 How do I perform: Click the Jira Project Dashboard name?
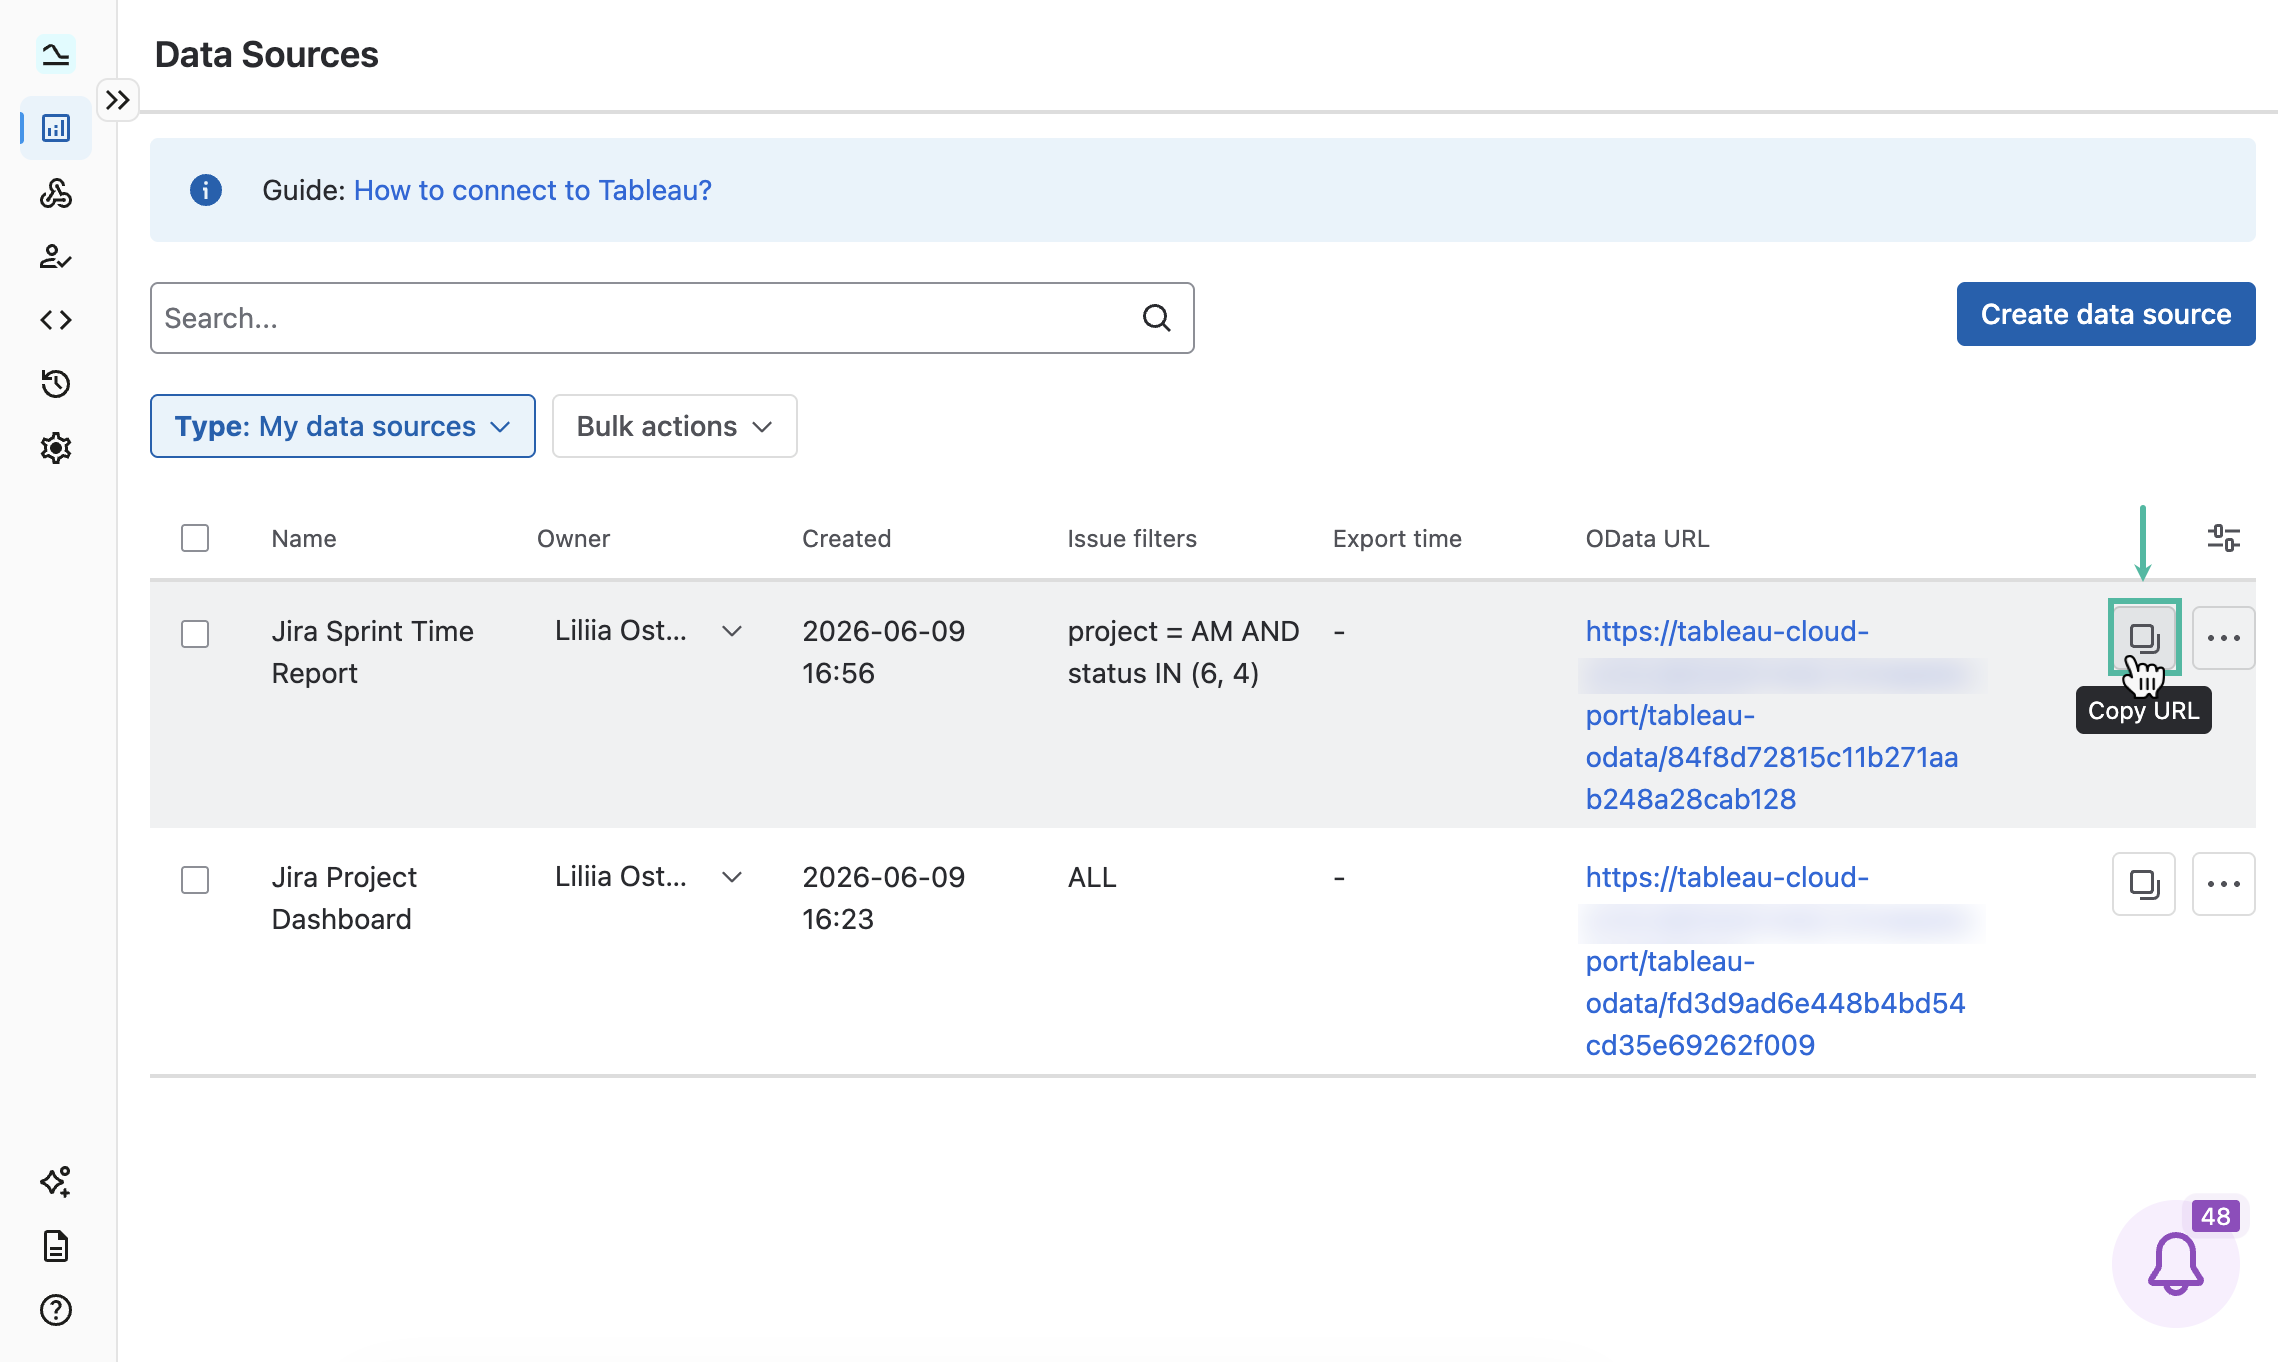(x=345, y=898)
